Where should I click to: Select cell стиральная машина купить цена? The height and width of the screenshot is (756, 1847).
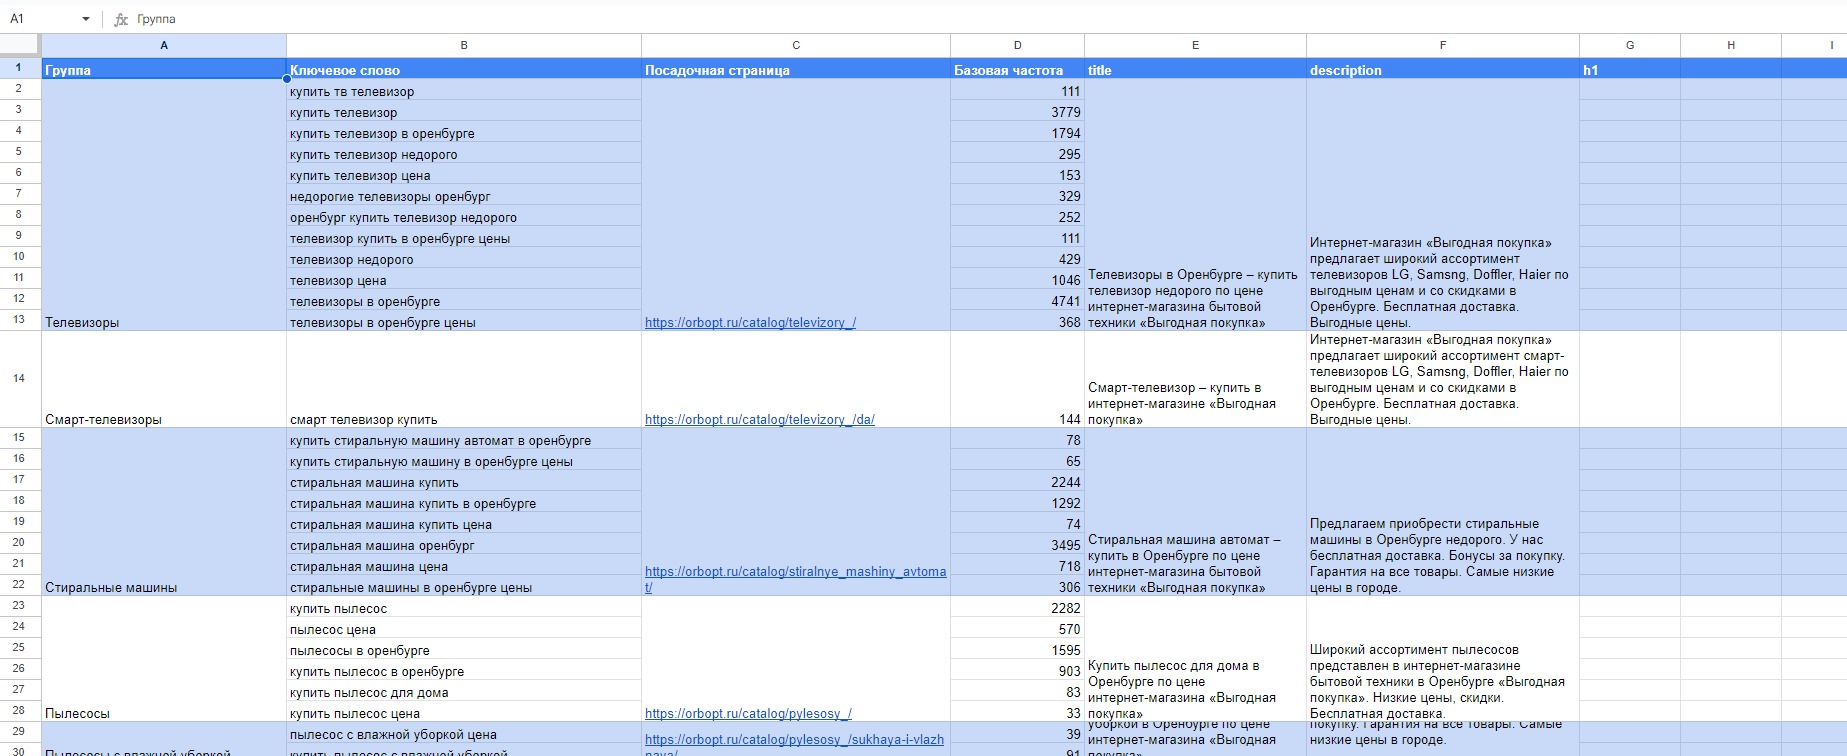[x=464, y=524]
